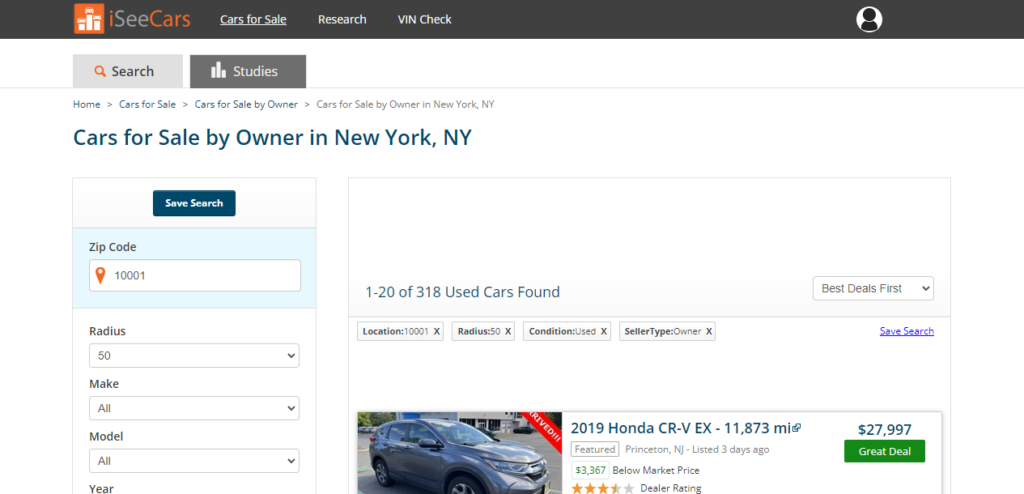Open the Make dropdown

pos(194,408)
